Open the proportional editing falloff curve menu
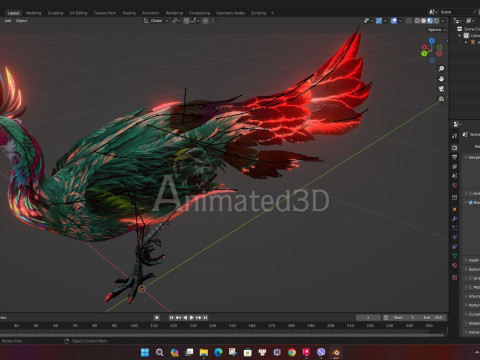This screenshot has width=480, height=360. coord(213,21)
